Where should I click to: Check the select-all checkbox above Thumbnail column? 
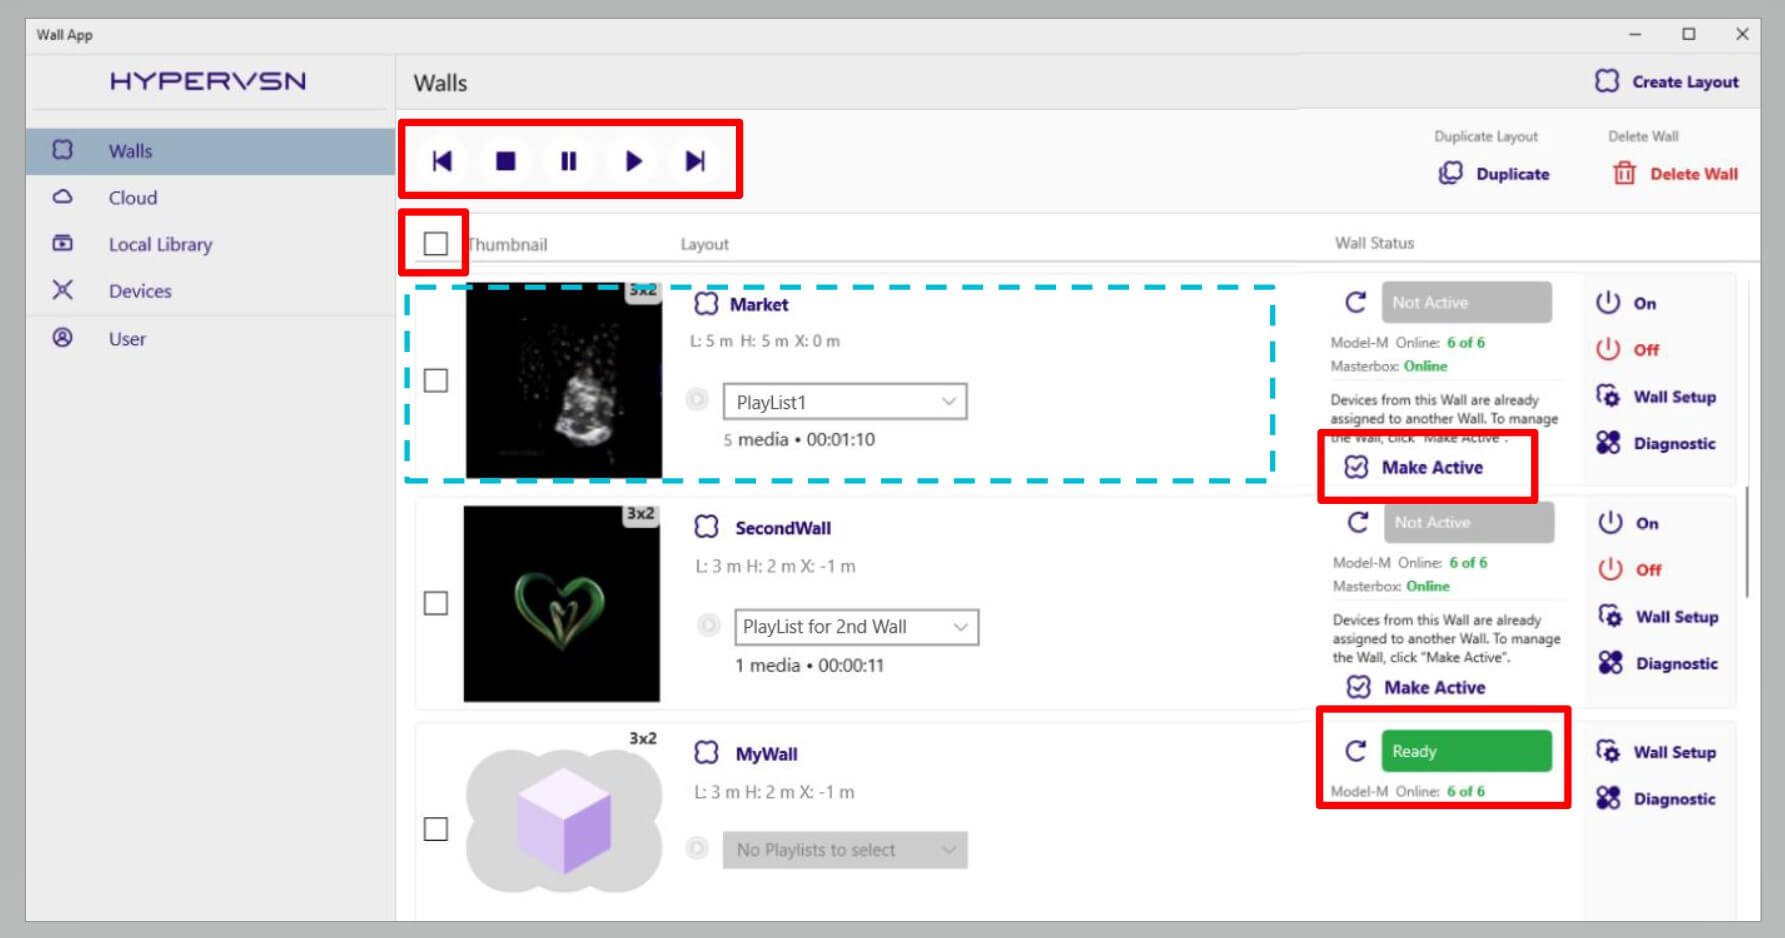click(x=436, y=243)
